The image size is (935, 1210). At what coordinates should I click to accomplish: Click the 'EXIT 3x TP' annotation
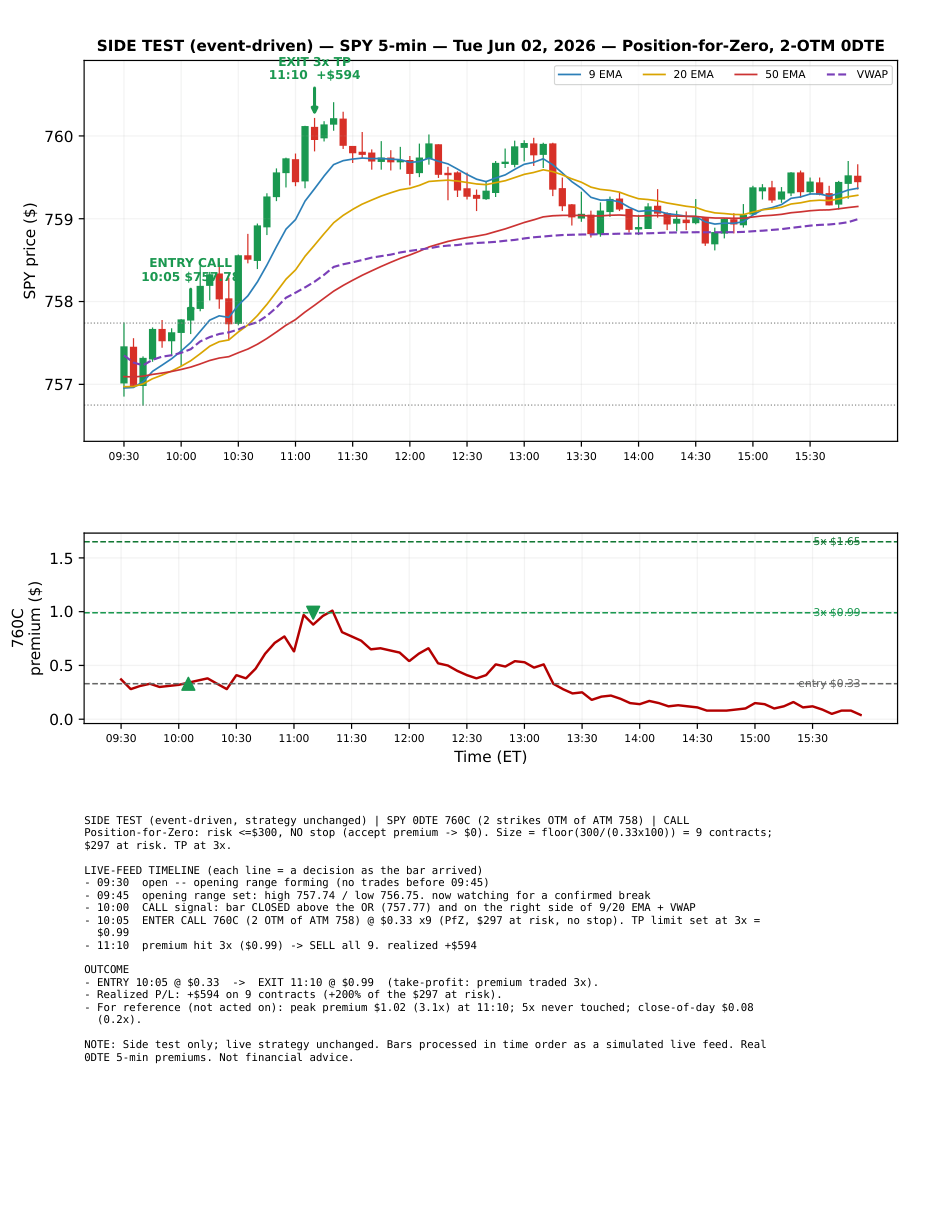[314, 62]
